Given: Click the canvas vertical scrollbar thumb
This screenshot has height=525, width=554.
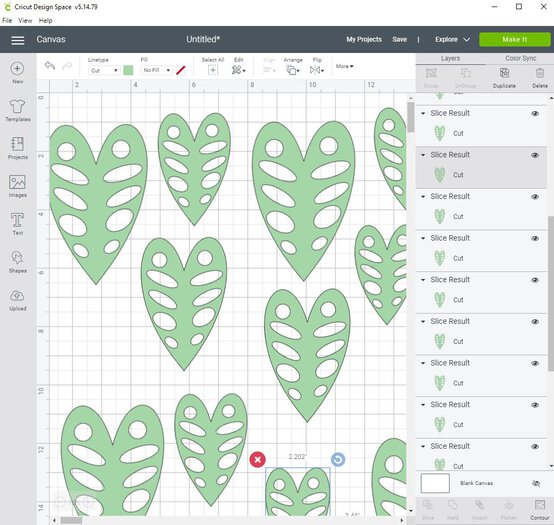Looking at the screenshot, I should pos(411,117).
